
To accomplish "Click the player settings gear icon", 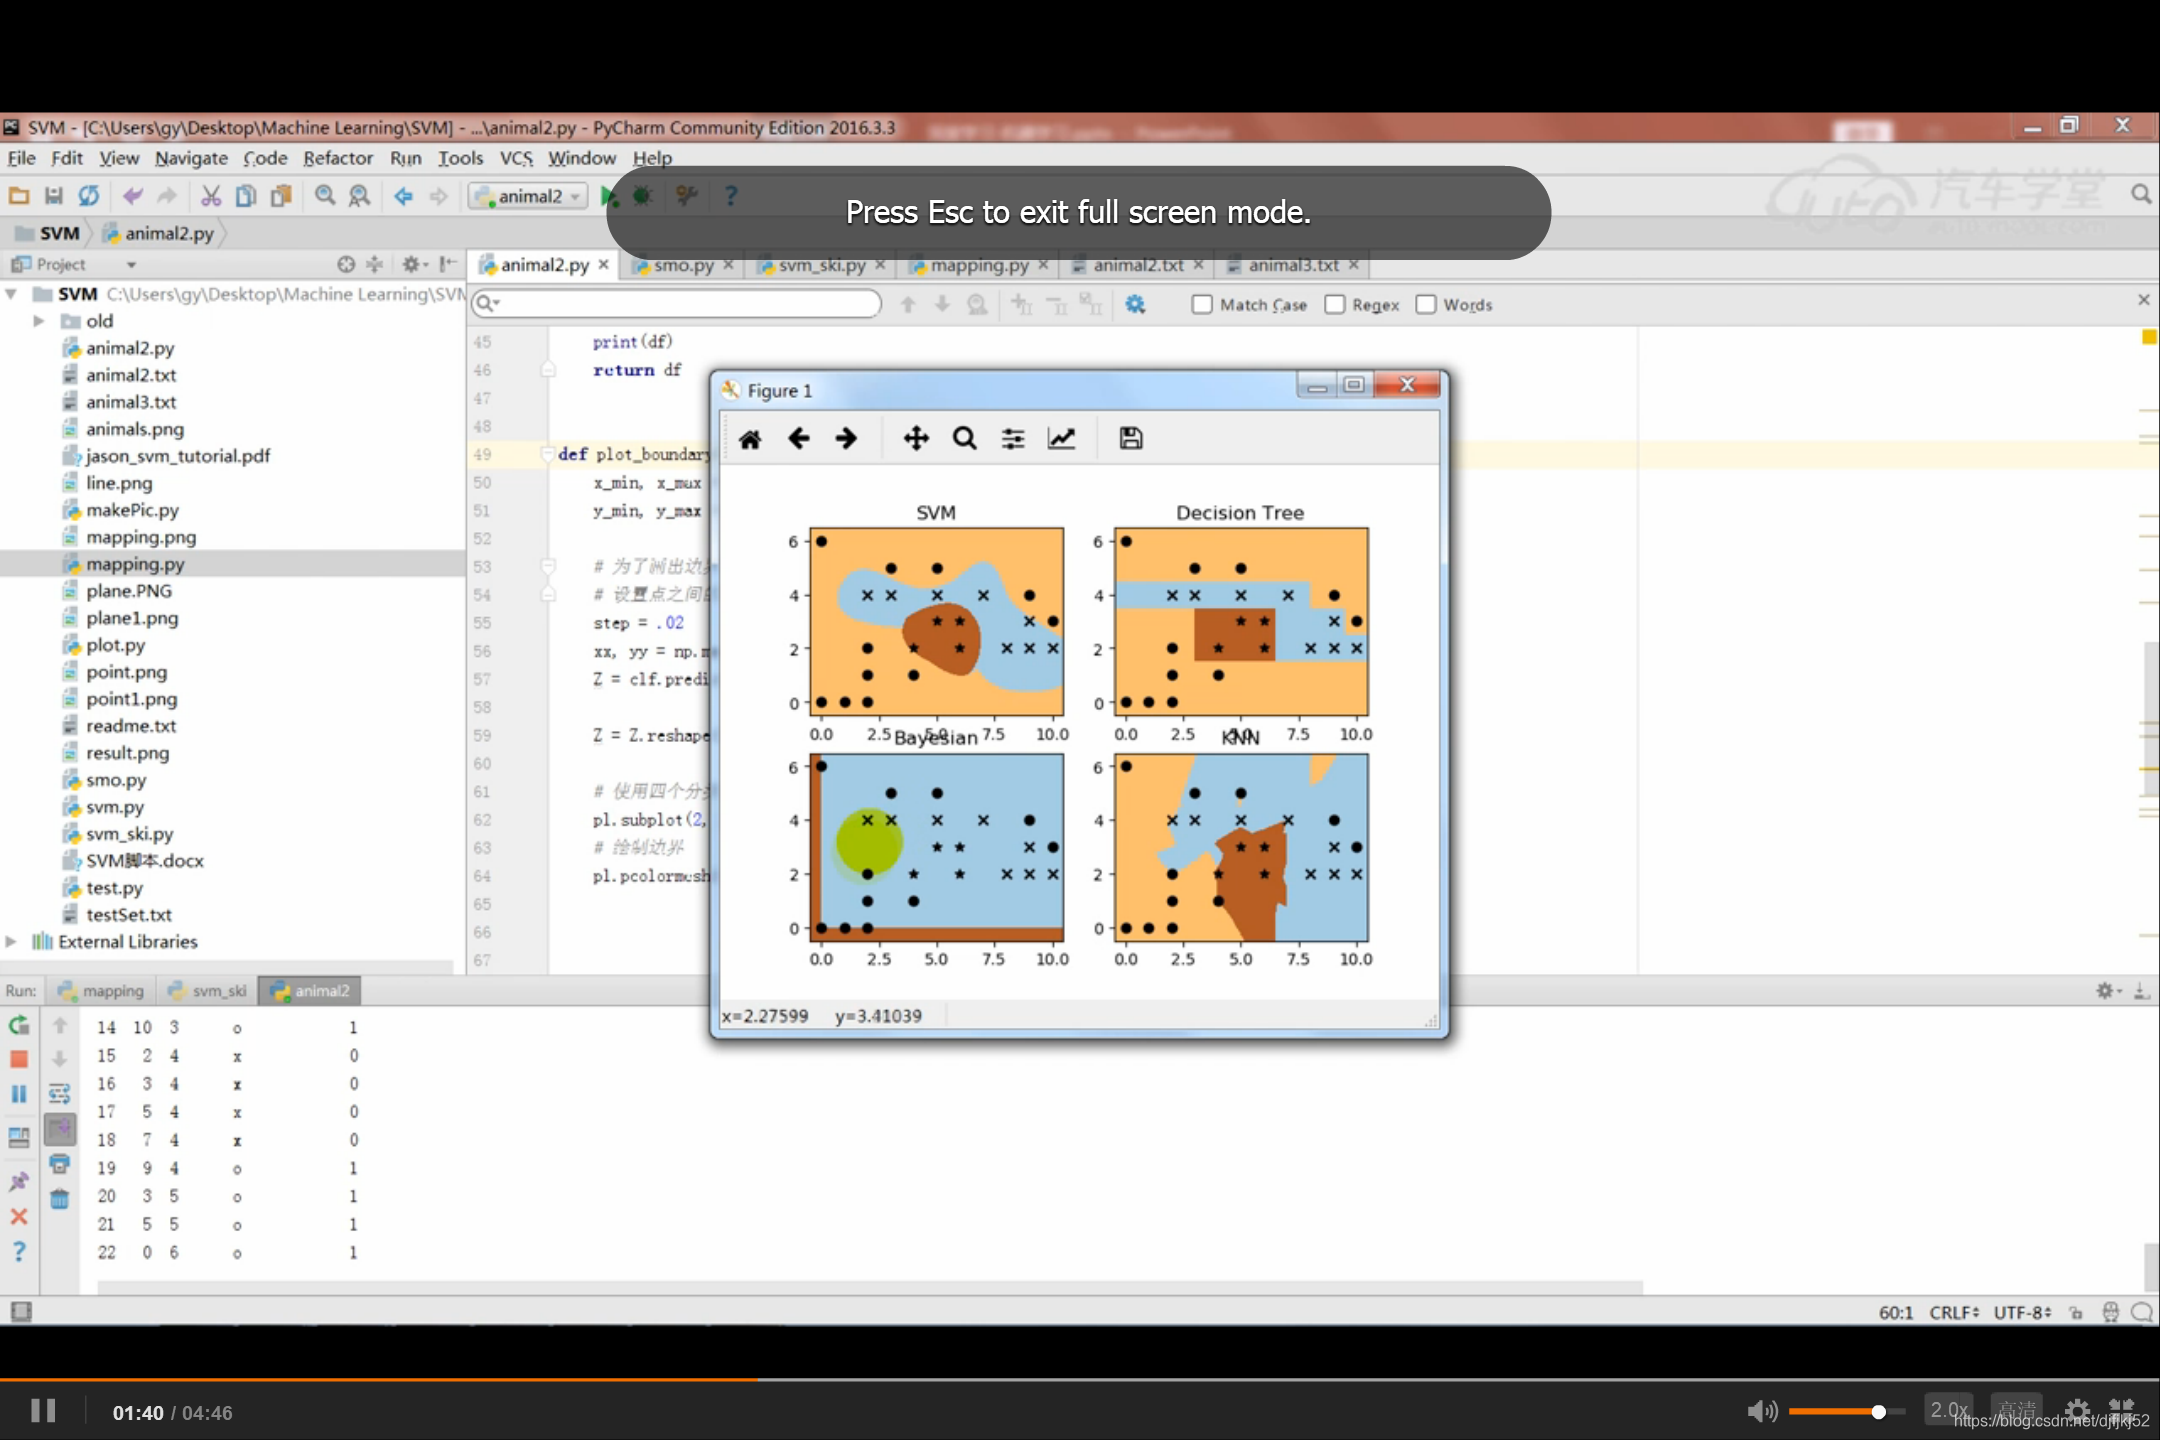I will [2076, 1411].
